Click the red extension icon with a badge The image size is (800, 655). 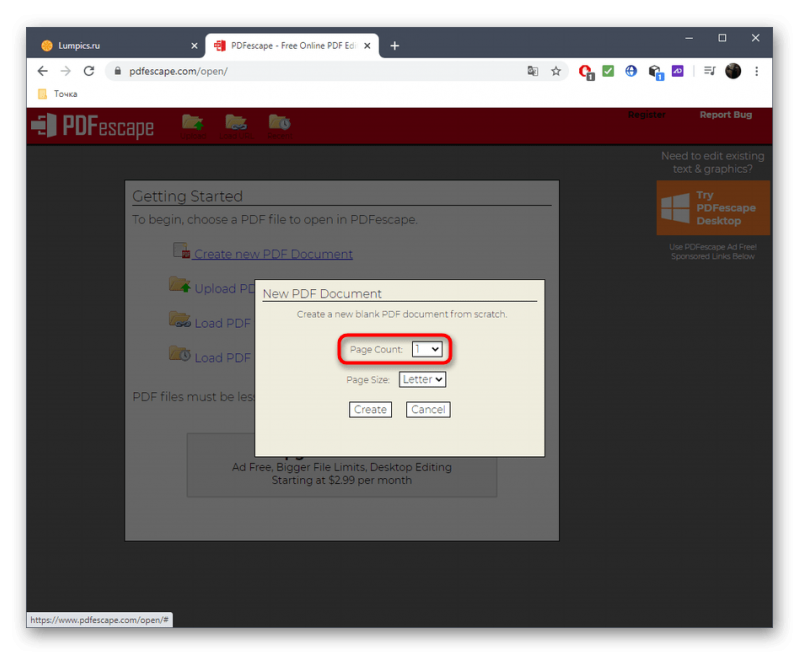coord(586,72)
